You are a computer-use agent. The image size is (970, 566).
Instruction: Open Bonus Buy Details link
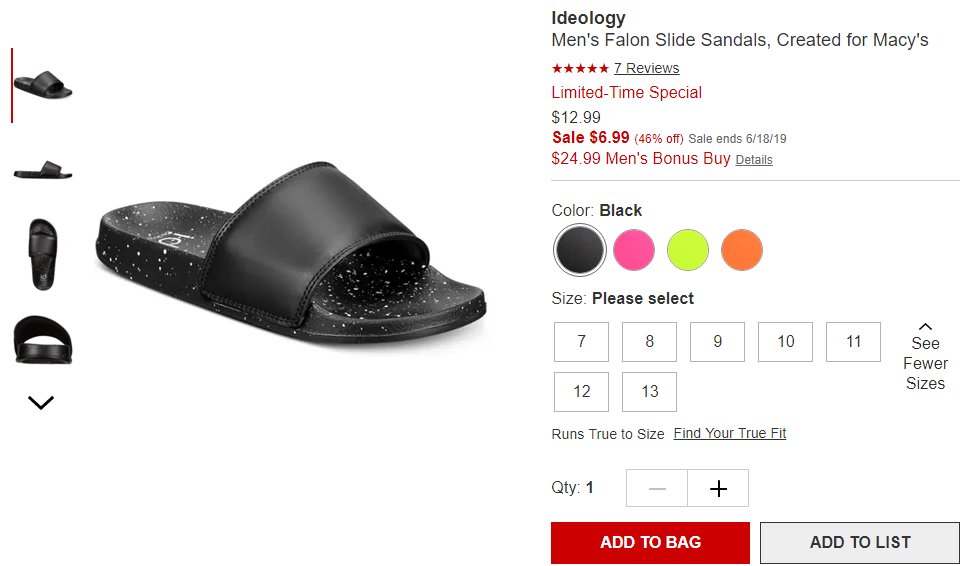pyautogui.click(x=754, y=160)
